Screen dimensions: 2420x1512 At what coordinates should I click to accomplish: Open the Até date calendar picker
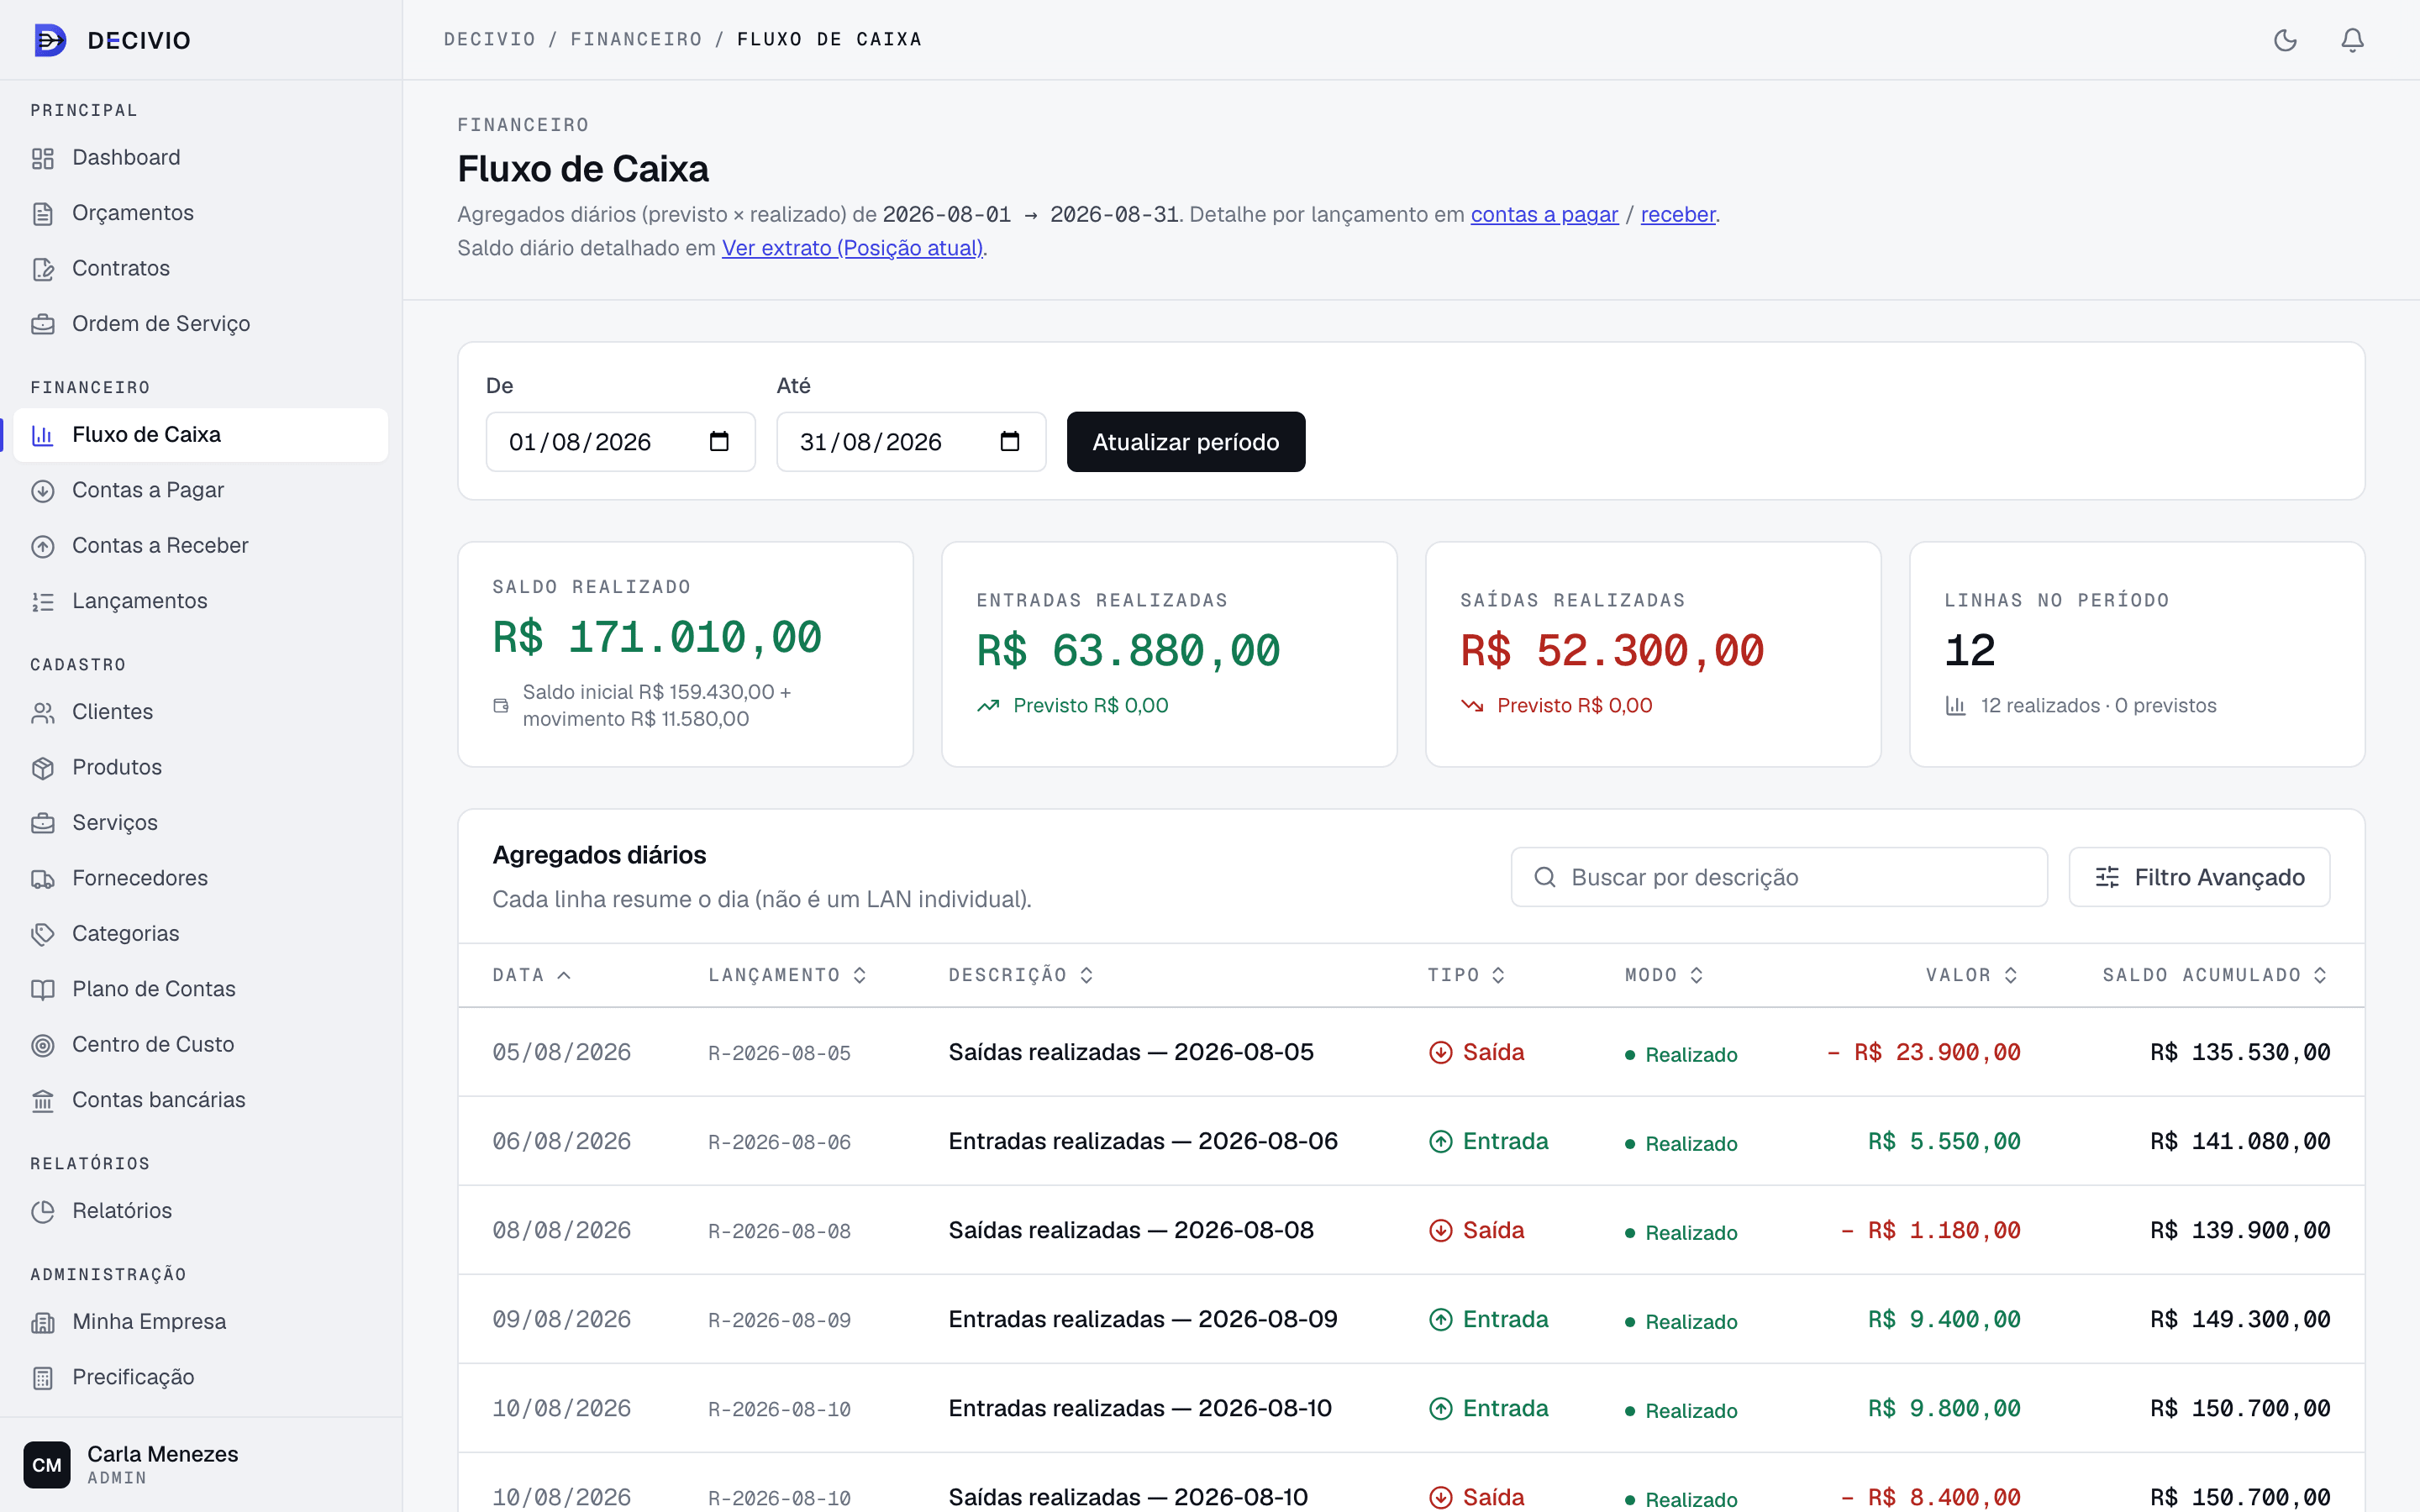click(x=1010, y=442)
